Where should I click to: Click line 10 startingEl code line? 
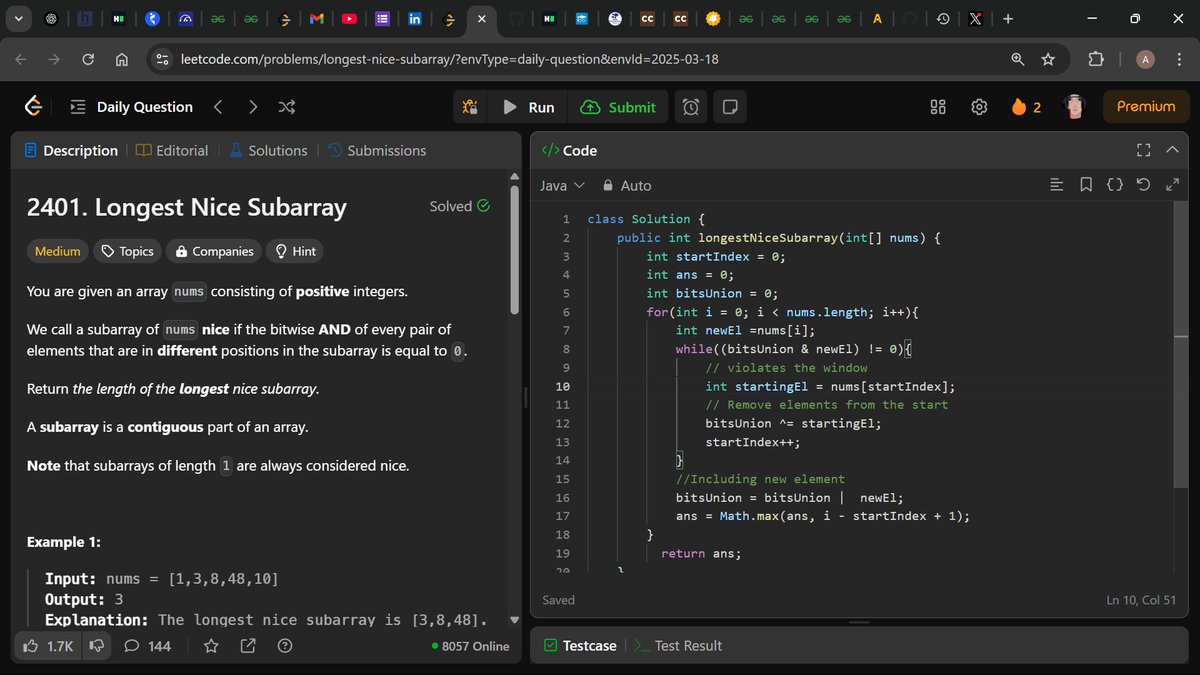pos(830,387)
